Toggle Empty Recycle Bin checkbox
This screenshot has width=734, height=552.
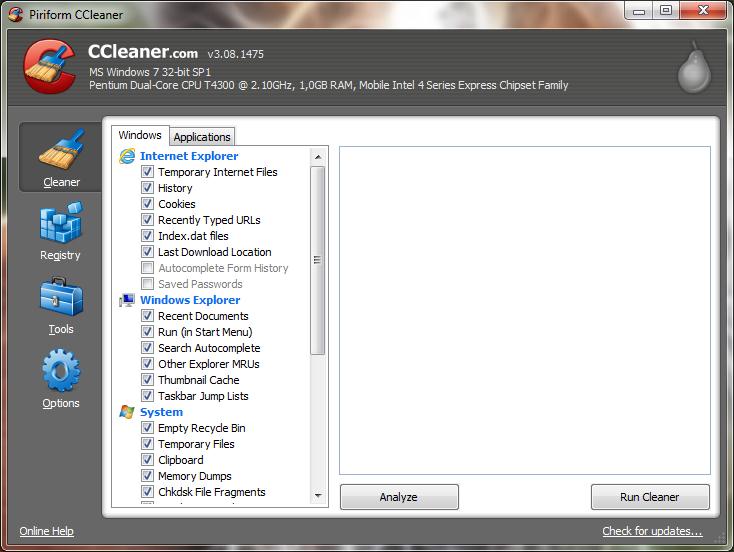(147, 428)
